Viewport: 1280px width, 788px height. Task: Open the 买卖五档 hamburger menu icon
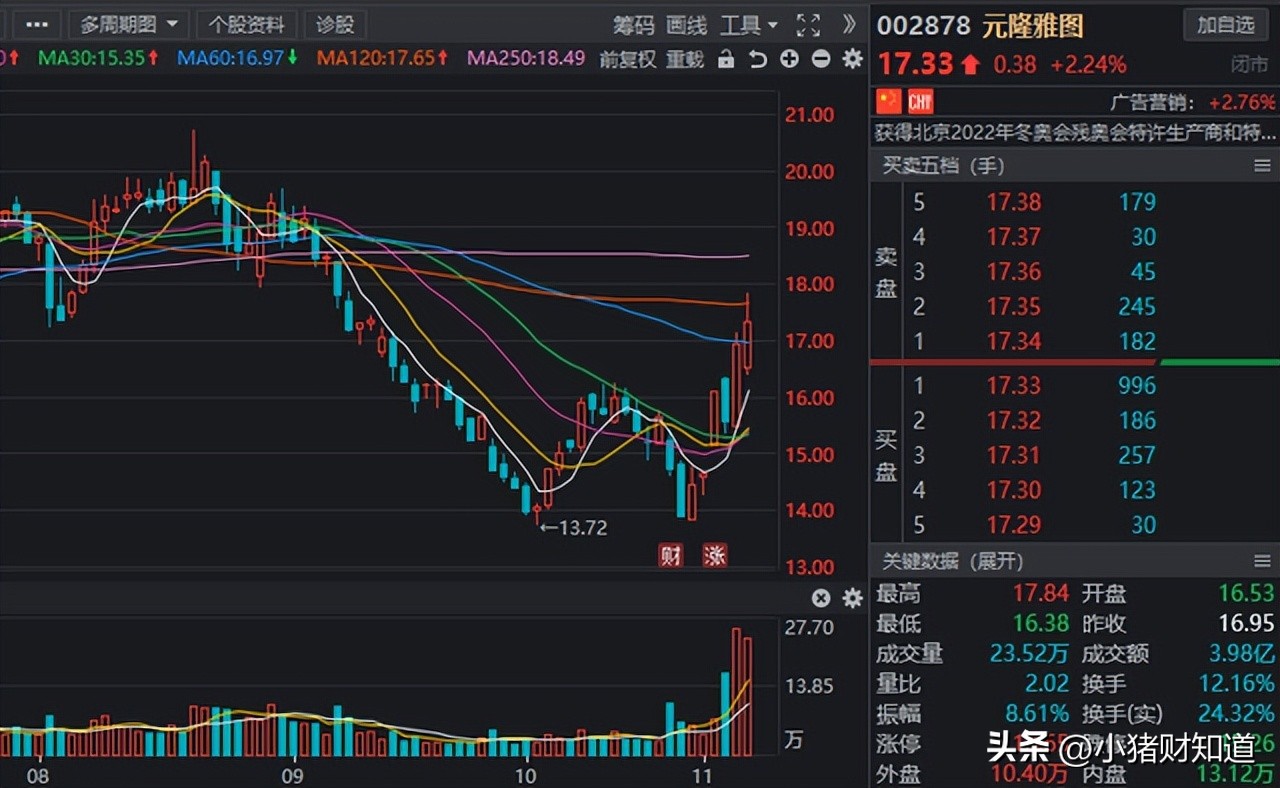coord(1263,165)
